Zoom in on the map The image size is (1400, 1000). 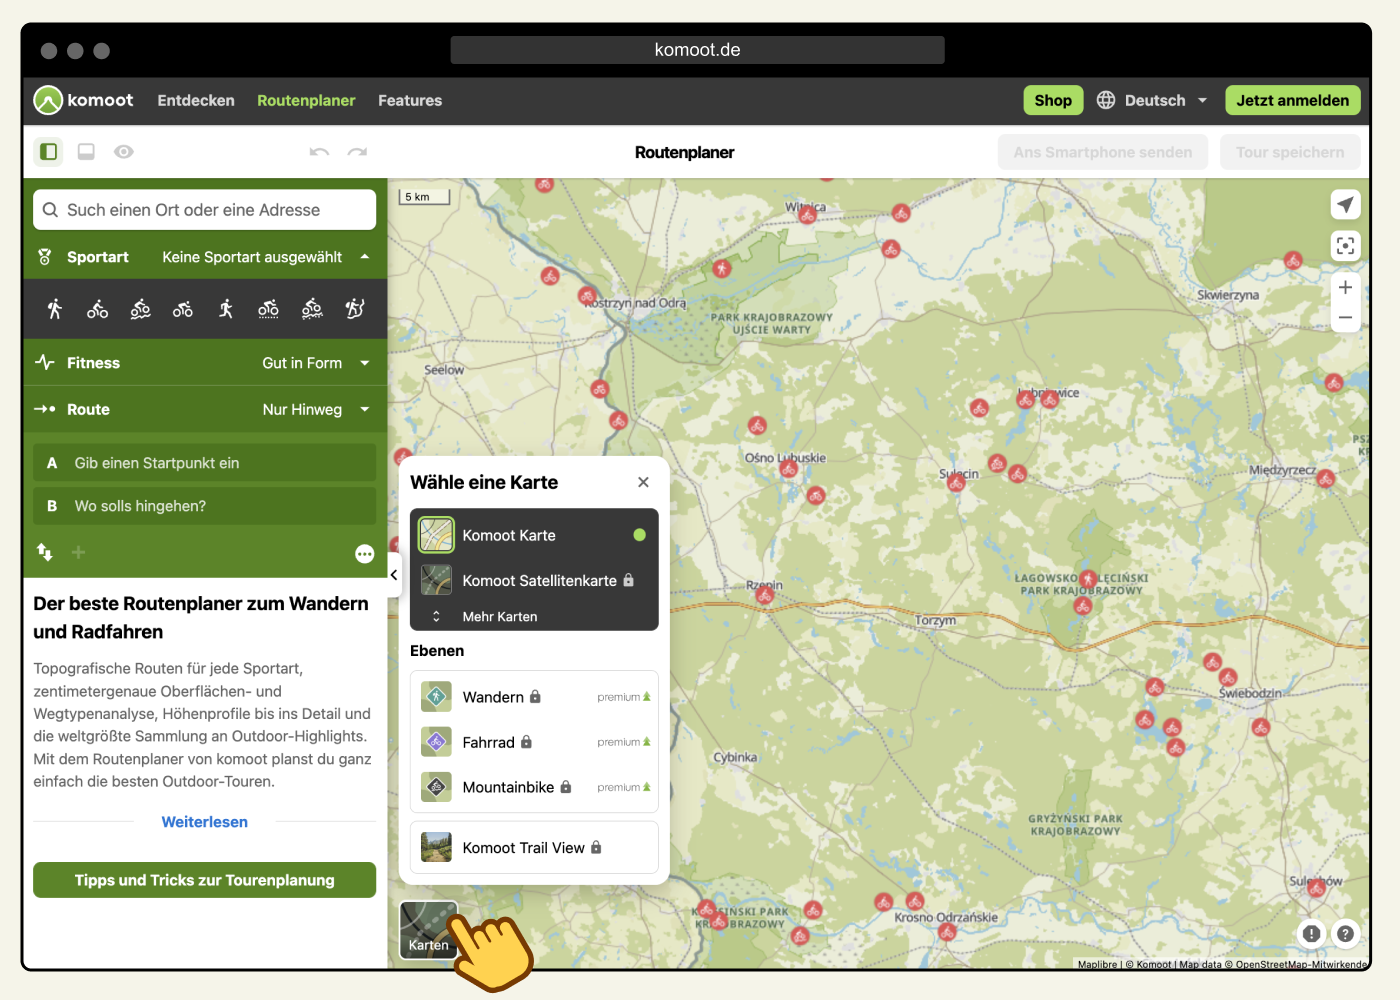pos(1345,287)
